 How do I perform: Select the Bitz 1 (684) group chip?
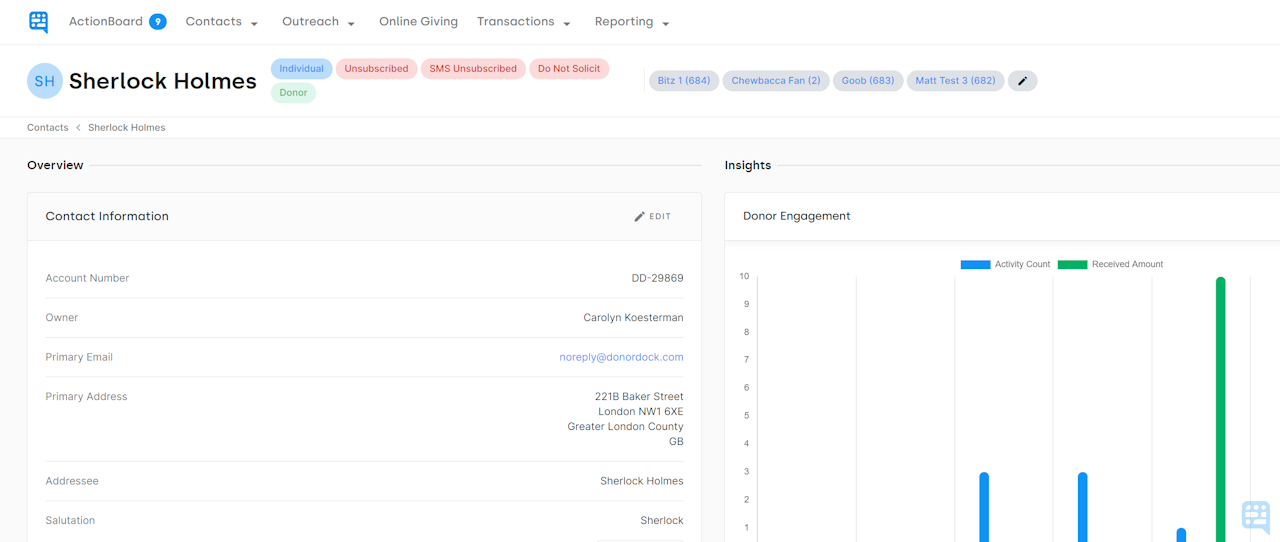point(684,81)
